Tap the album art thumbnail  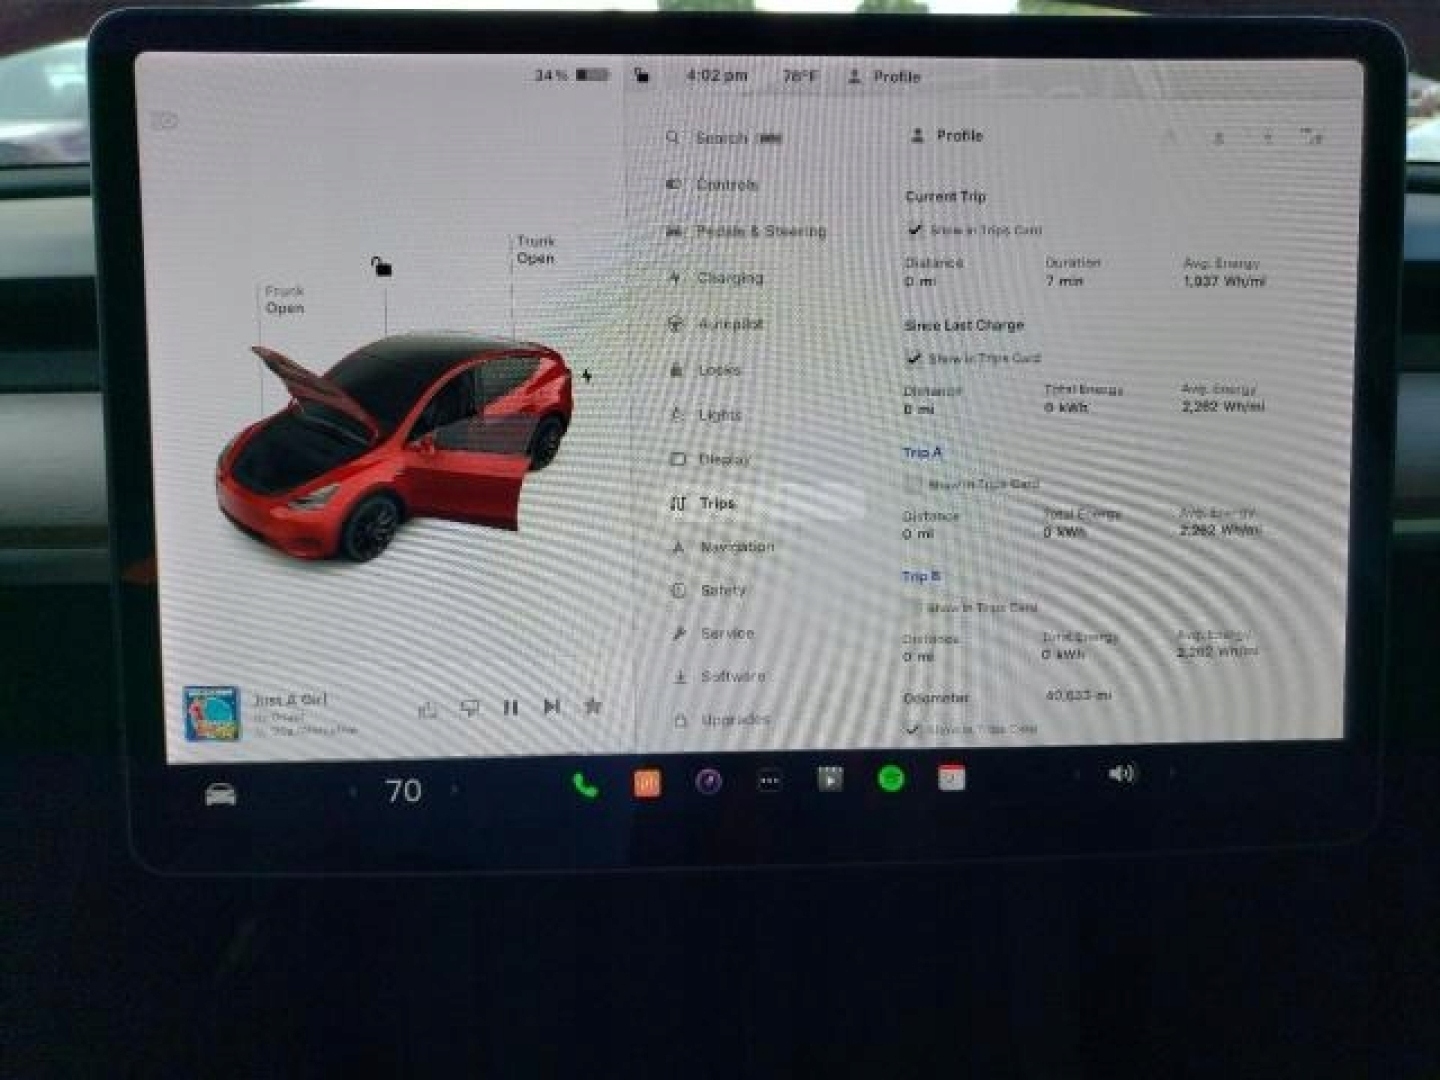coord(212,713)
